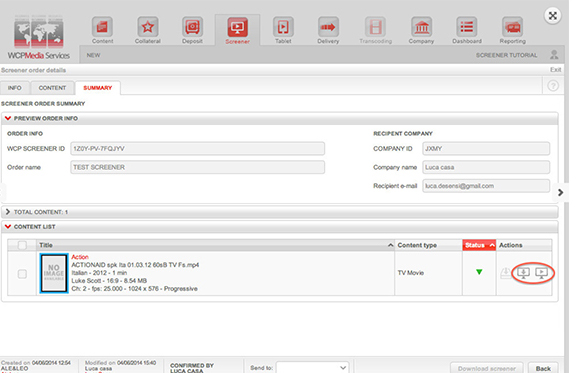This screenshot has height=373, width=580.
Task: Sort by the red Status column header
Action: point(479,245)
